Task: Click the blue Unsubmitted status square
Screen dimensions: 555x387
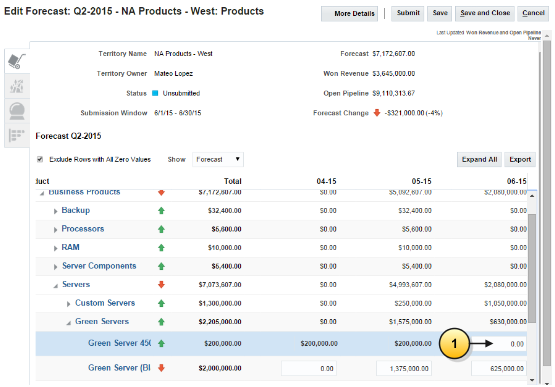Action: coord(155,93)
